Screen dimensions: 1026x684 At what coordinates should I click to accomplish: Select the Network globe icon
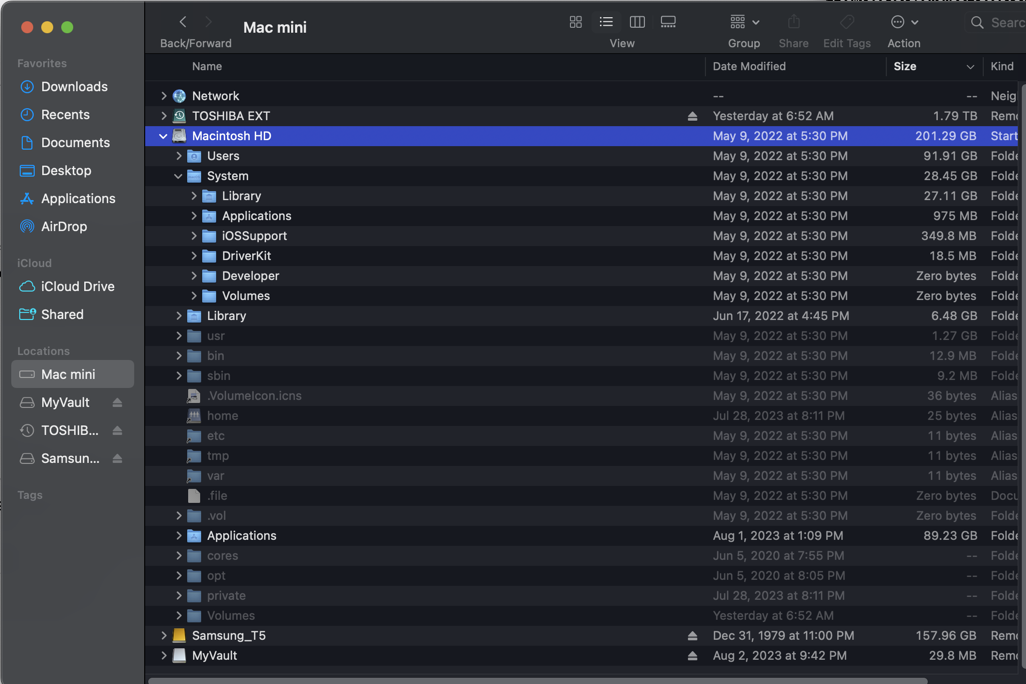(x=179, y=96)
